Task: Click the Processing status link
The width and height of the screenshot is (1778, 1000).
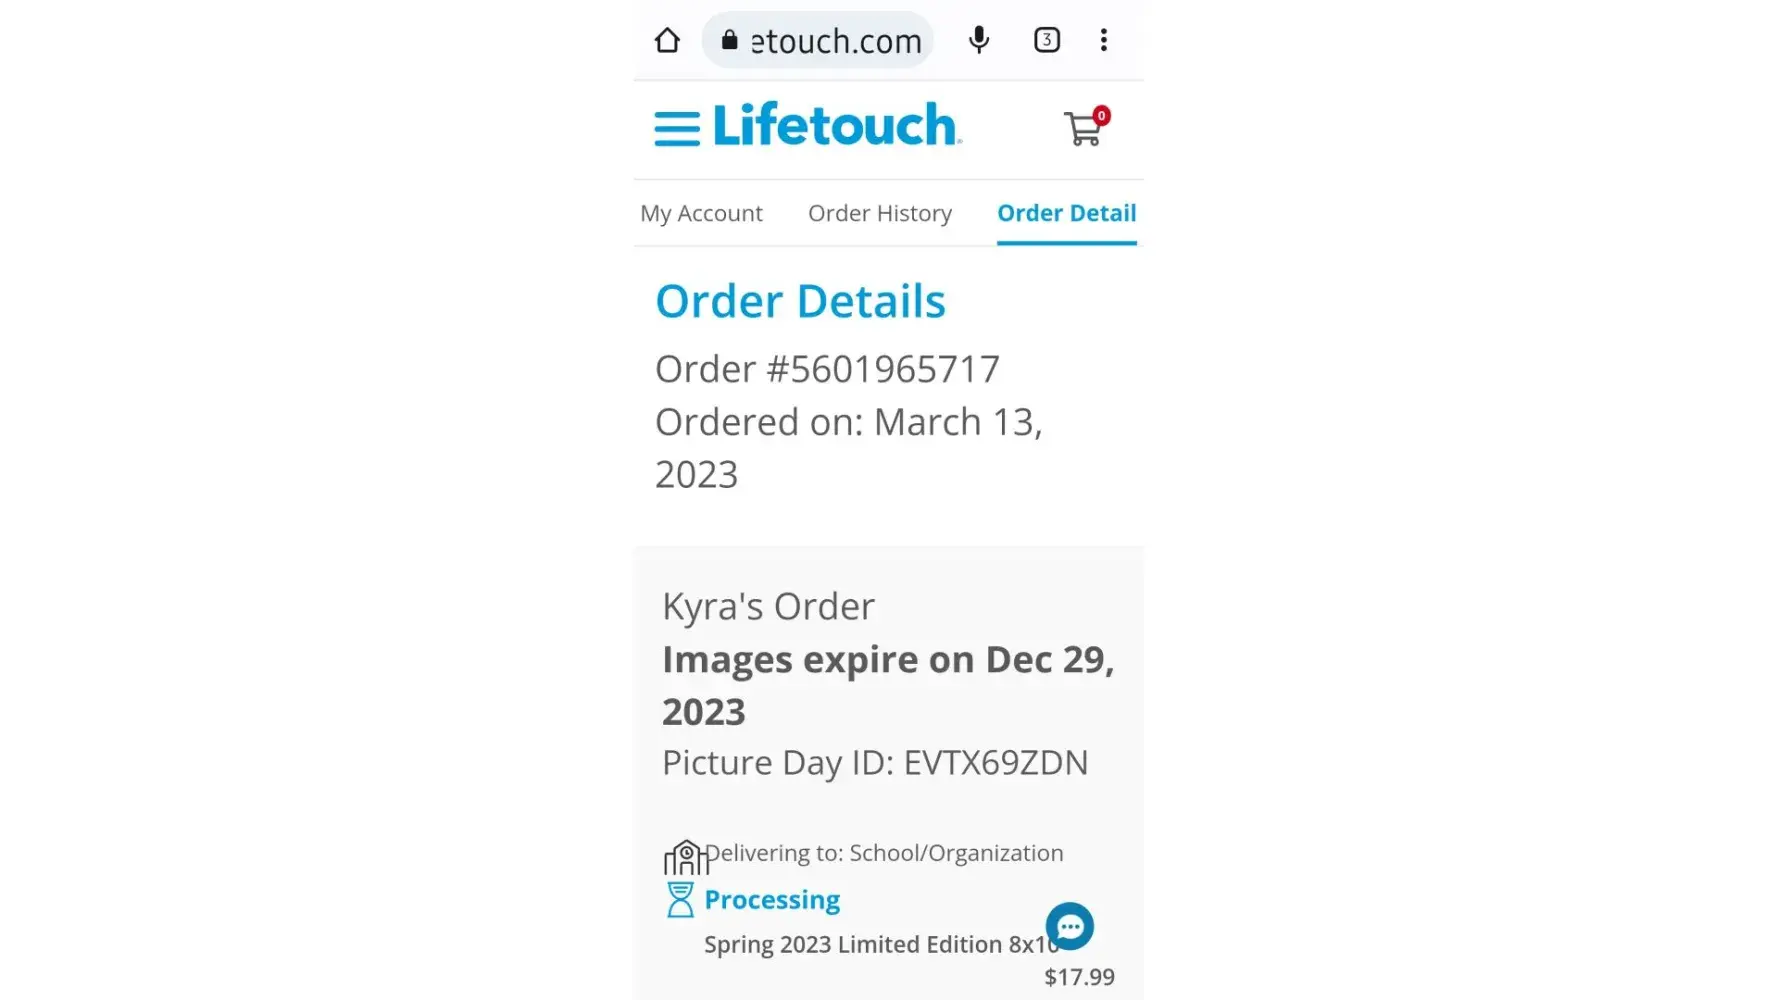Action: (x=772, y=900)
